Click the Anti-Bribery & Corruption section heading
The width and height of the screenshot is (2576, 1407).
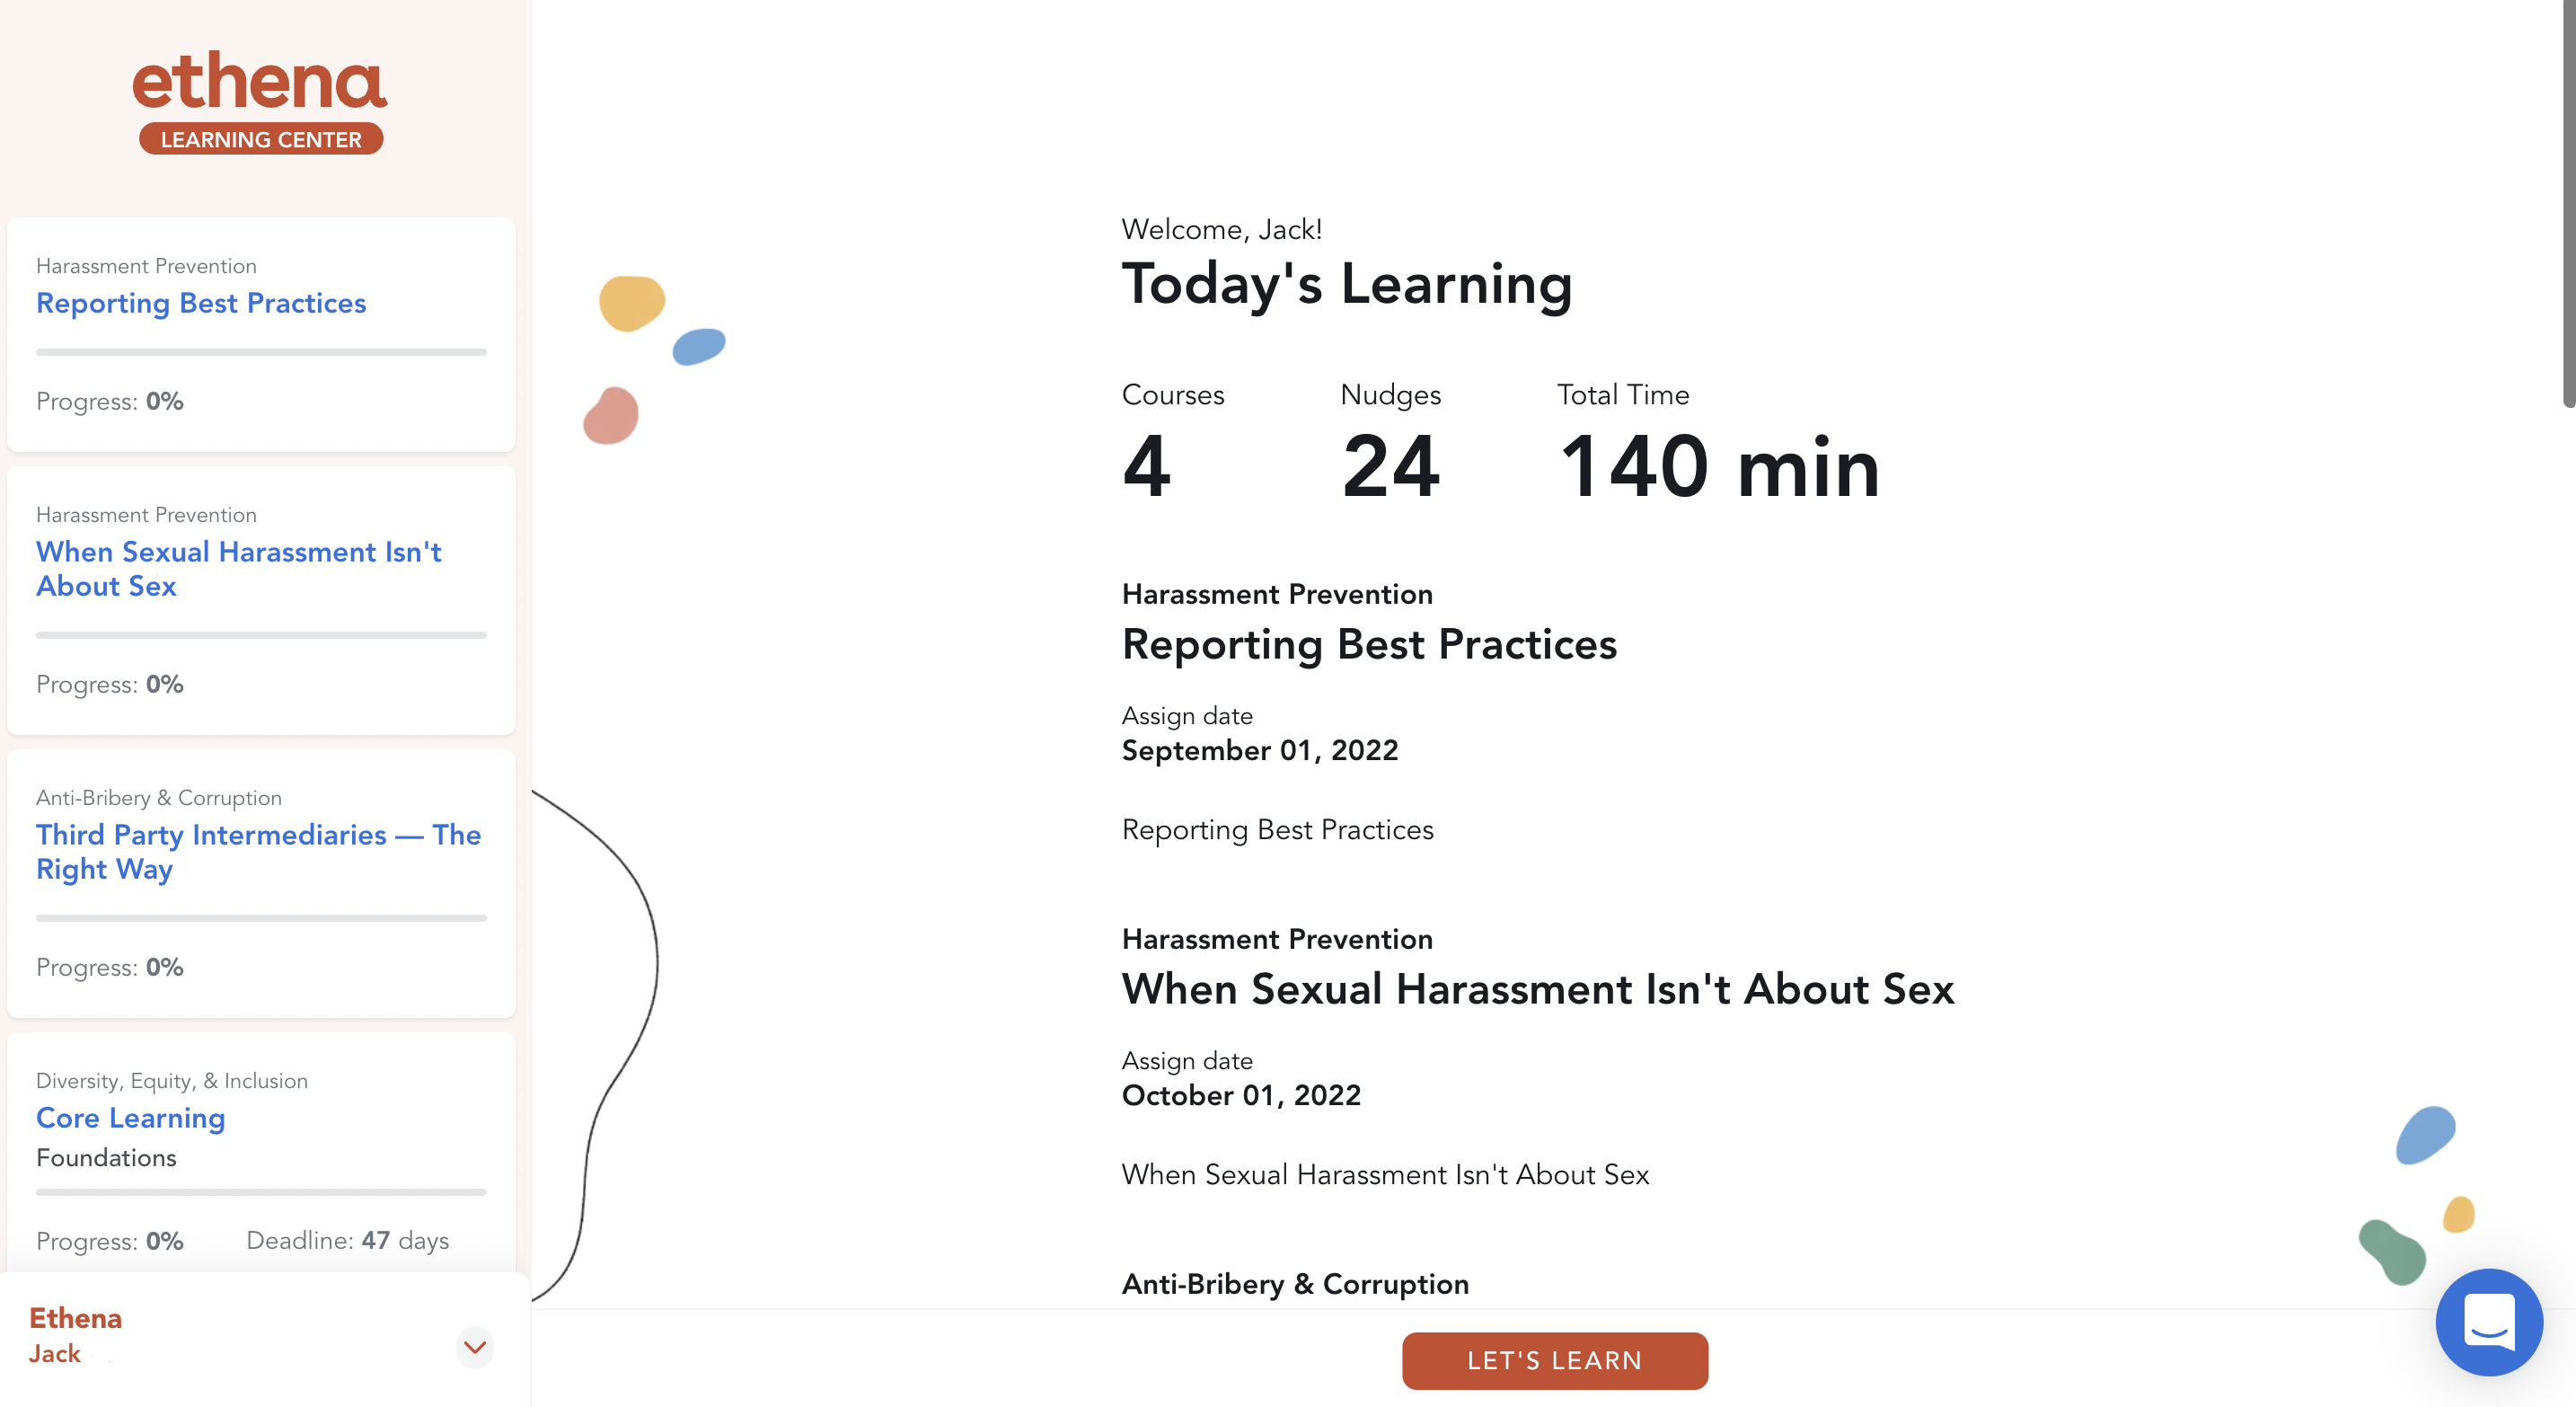click(x=1295, y=1284)
